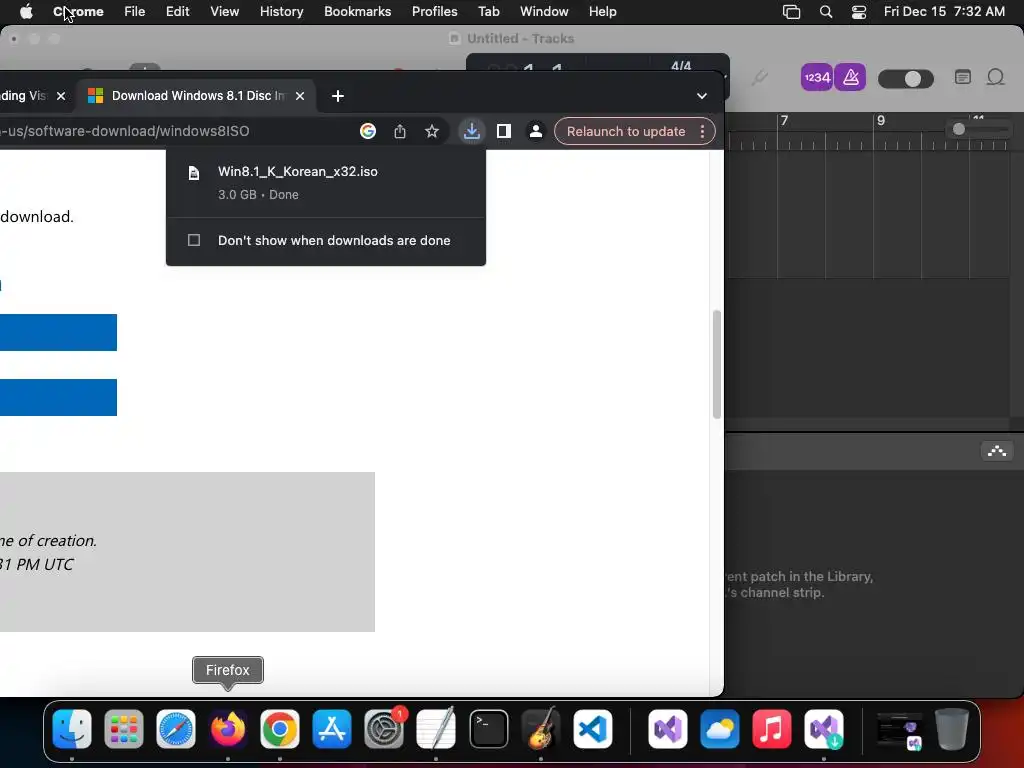The height and width of the screenshot is (768, 1024).
Task: Open the share page icon in address bar
Action: point(400,131)
